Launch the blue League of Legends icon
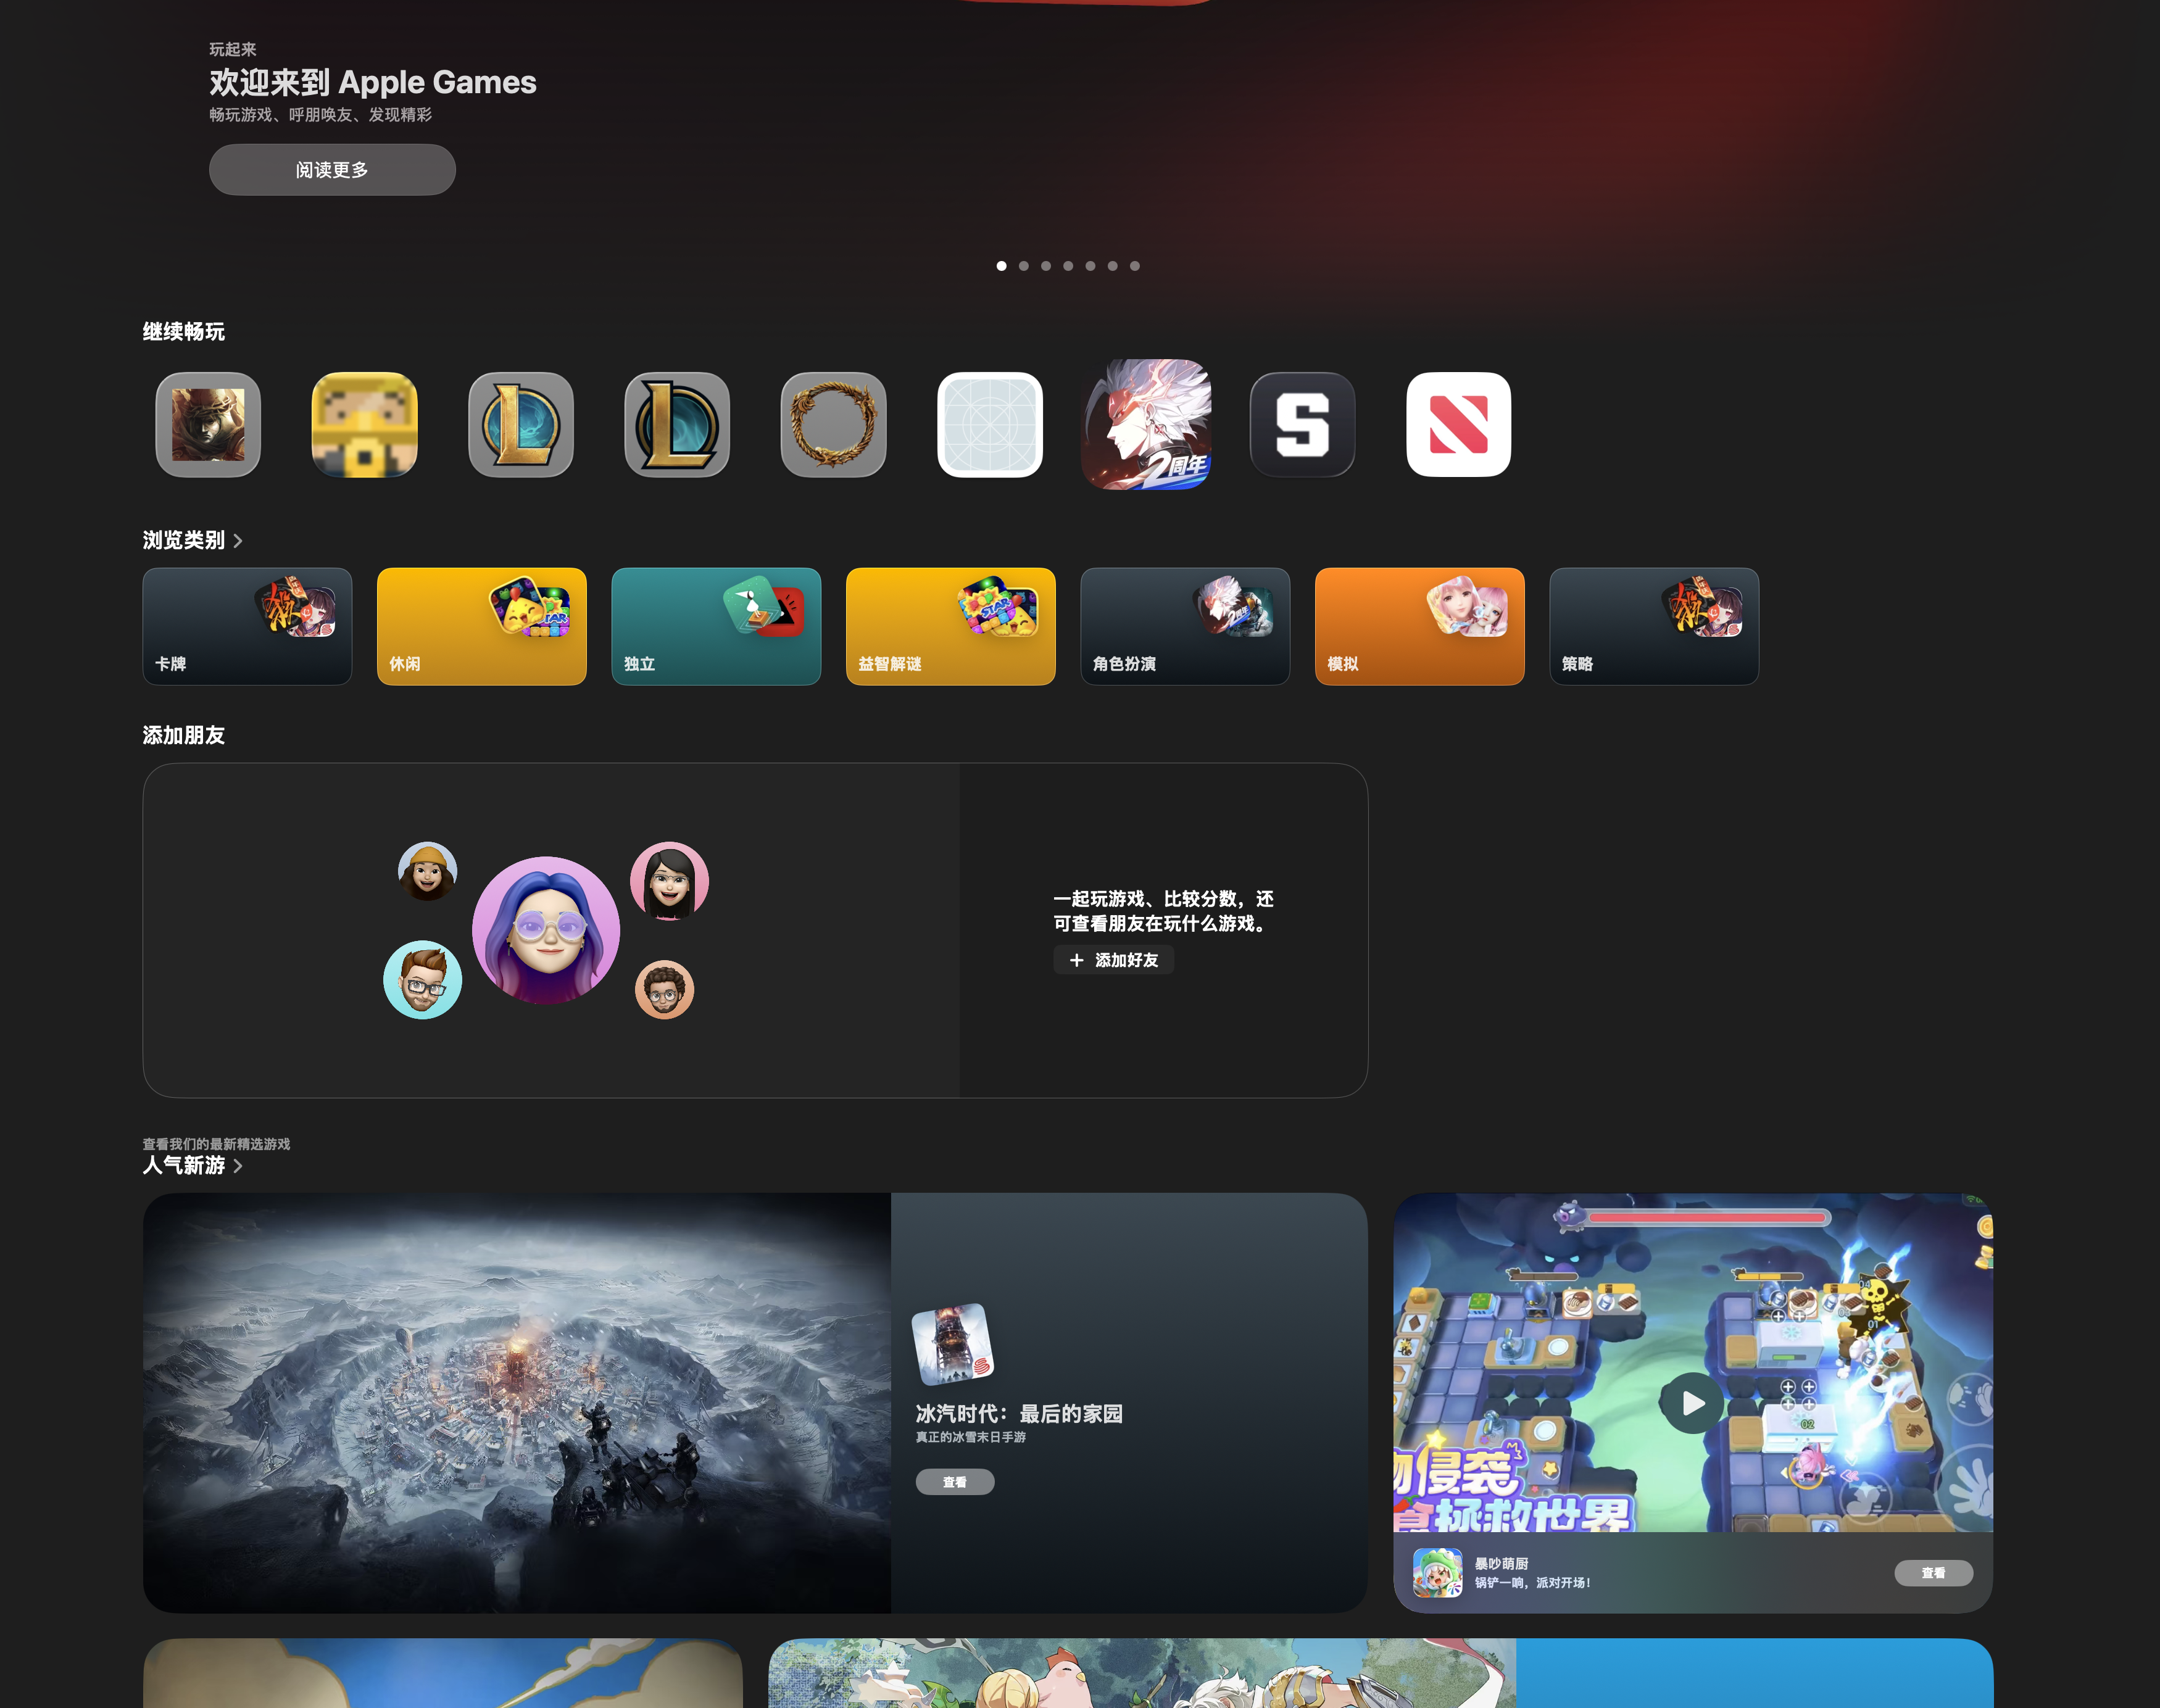This screenshot has width=2160, height=1708. coord(521,425)
